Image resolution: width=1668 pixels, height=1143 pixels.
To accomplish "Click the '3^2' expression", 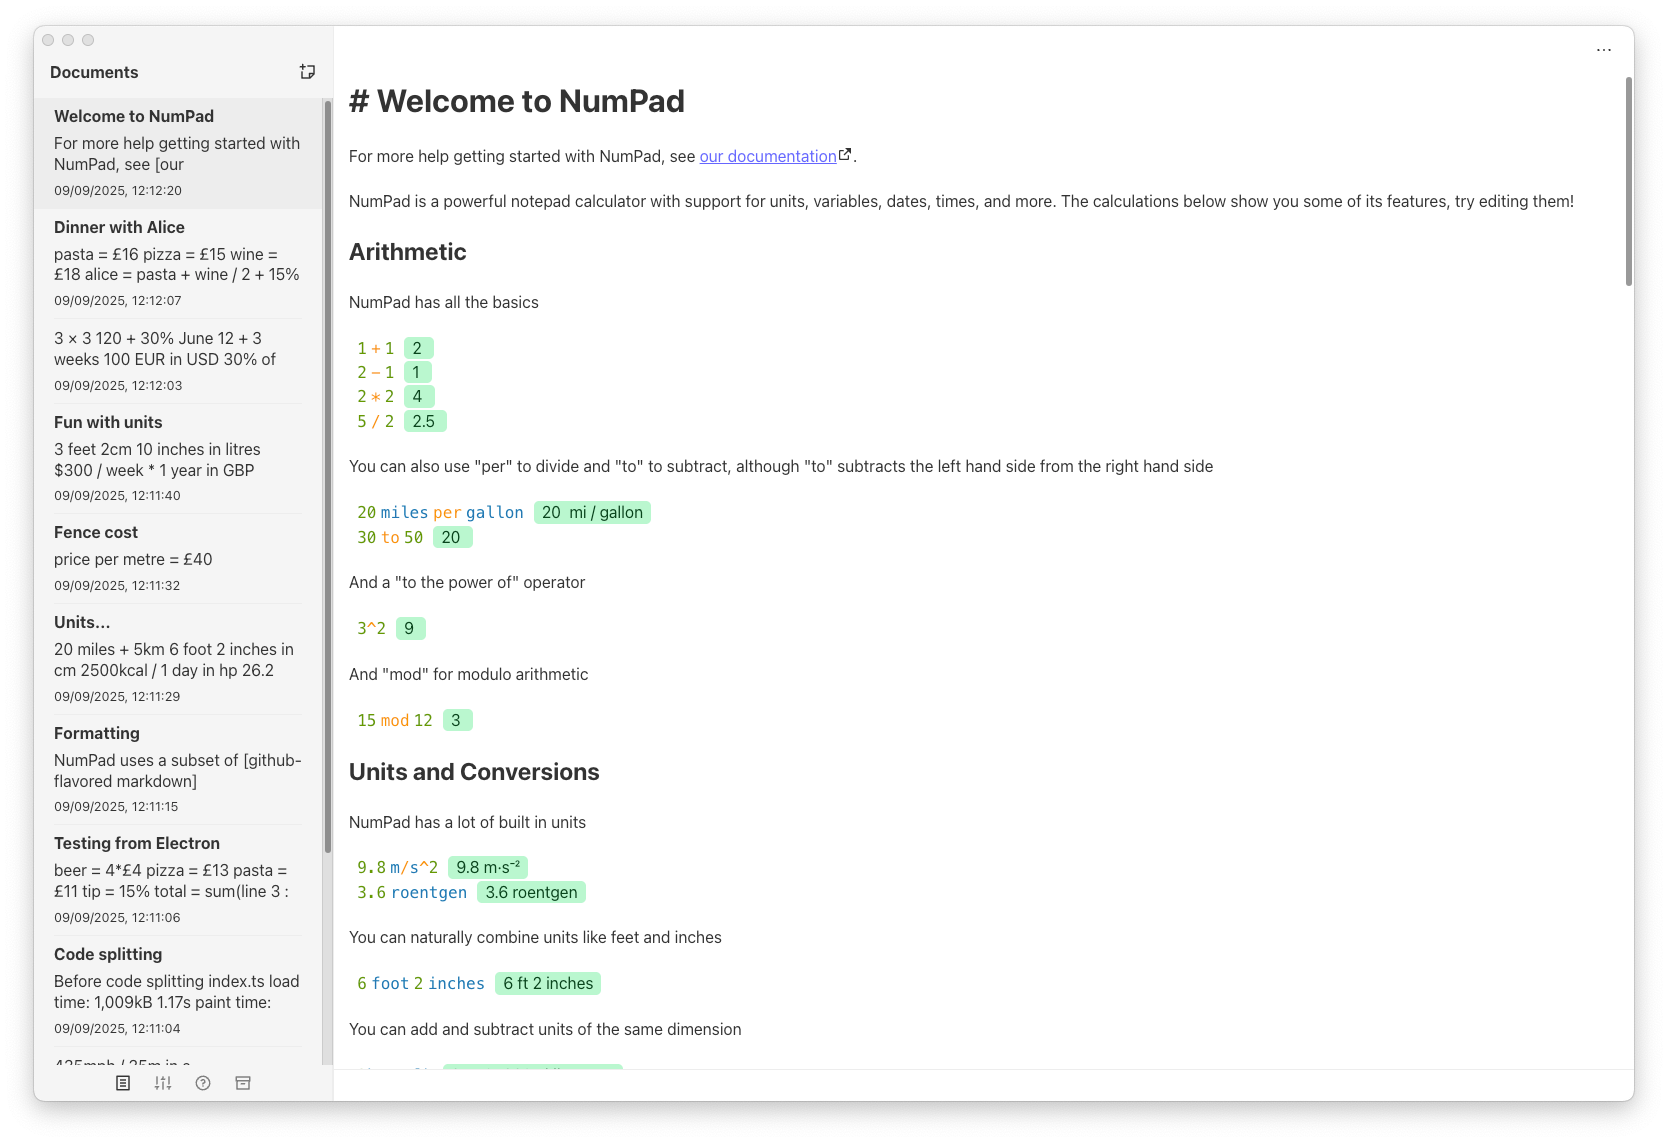I will coord(371,628).
